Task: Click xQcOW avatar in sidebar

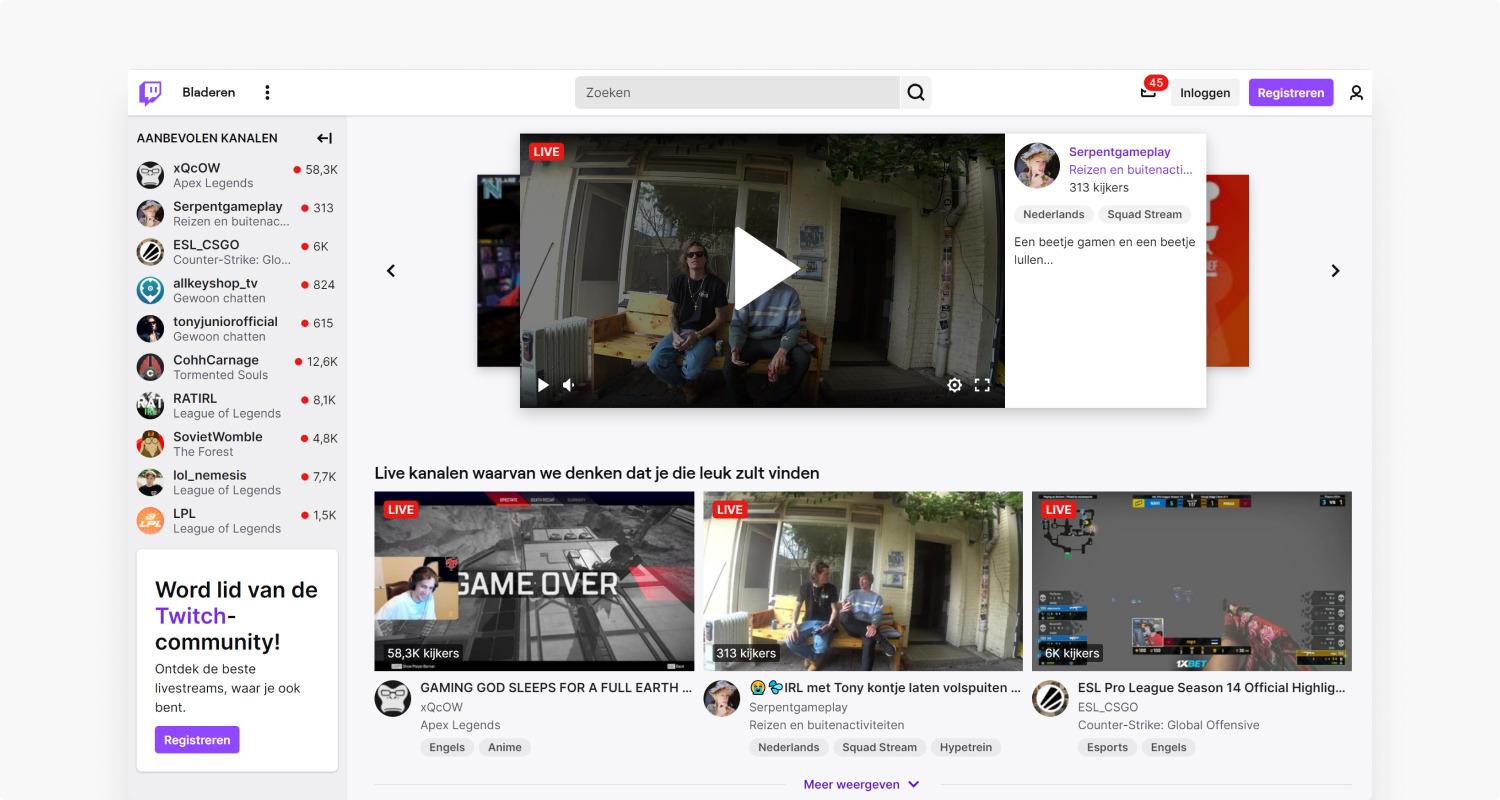Action: (x=150, y=175)
